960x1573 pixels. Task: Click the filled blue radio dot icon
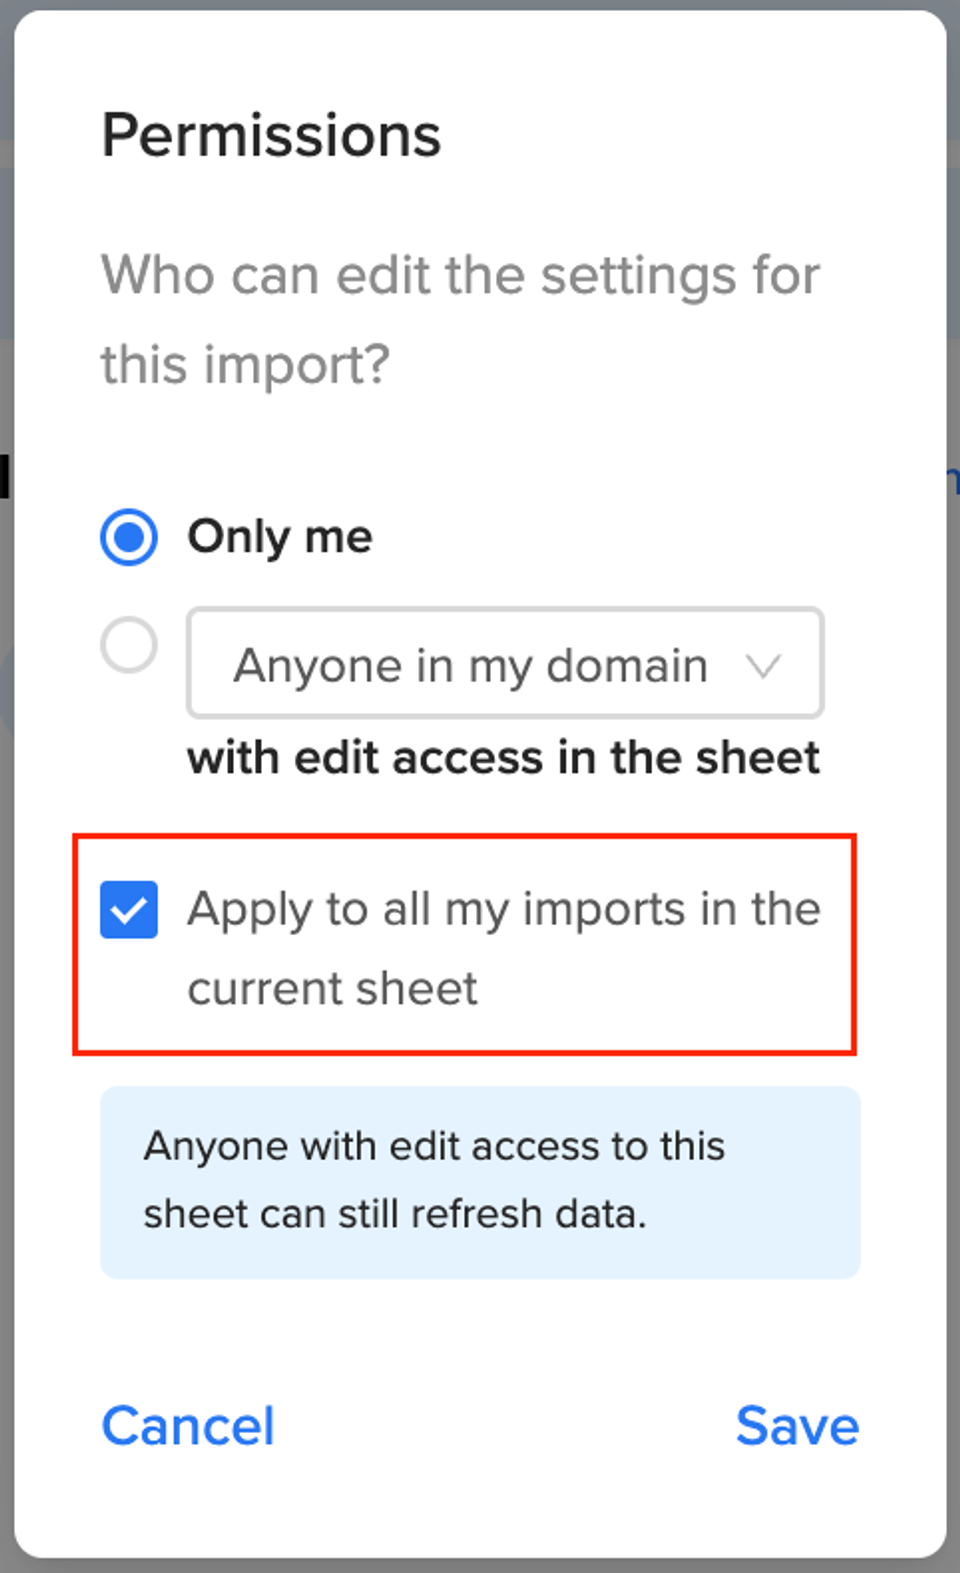[129, 537]
